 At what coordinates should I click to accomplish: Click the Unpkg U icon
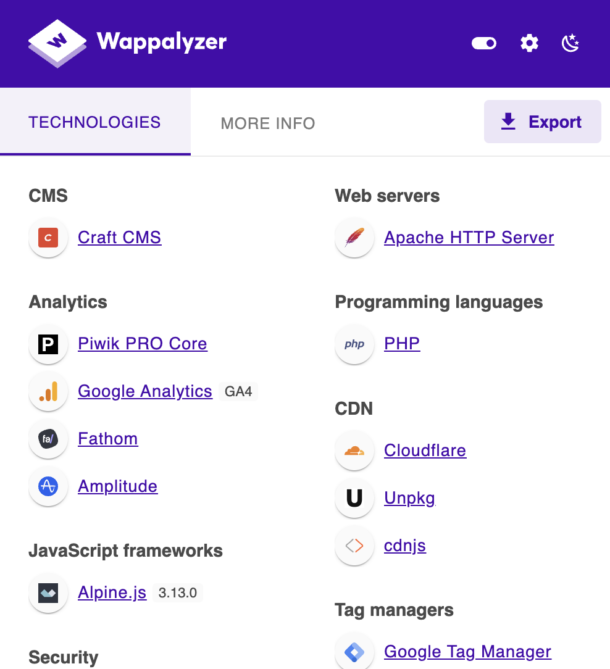(x=354, y=498)
